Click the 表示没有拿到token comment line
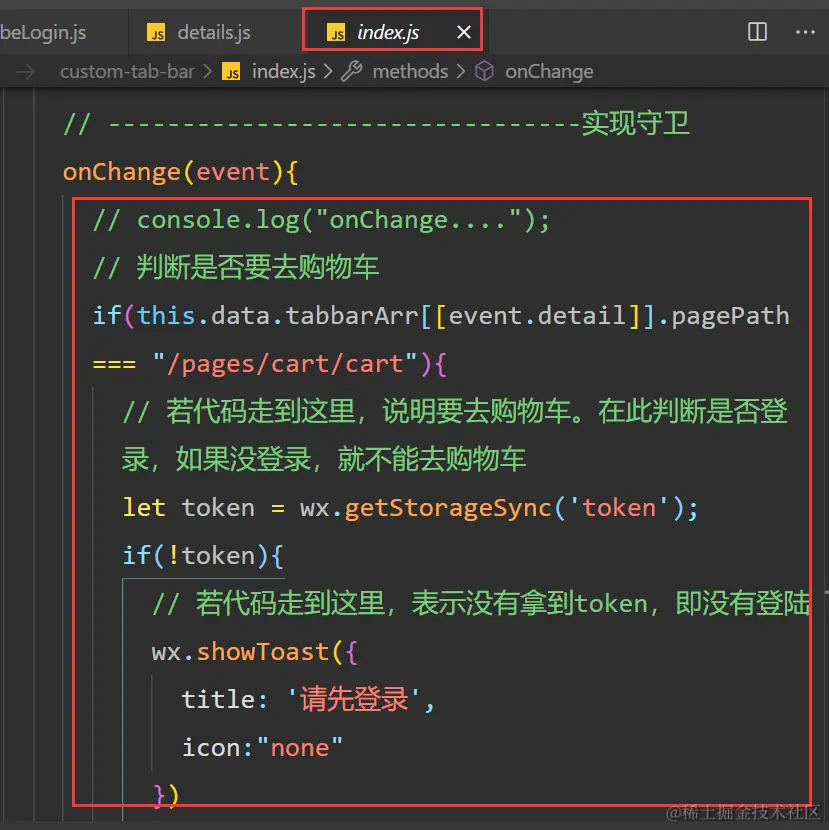The image size is (829, 830). point(481,603)
